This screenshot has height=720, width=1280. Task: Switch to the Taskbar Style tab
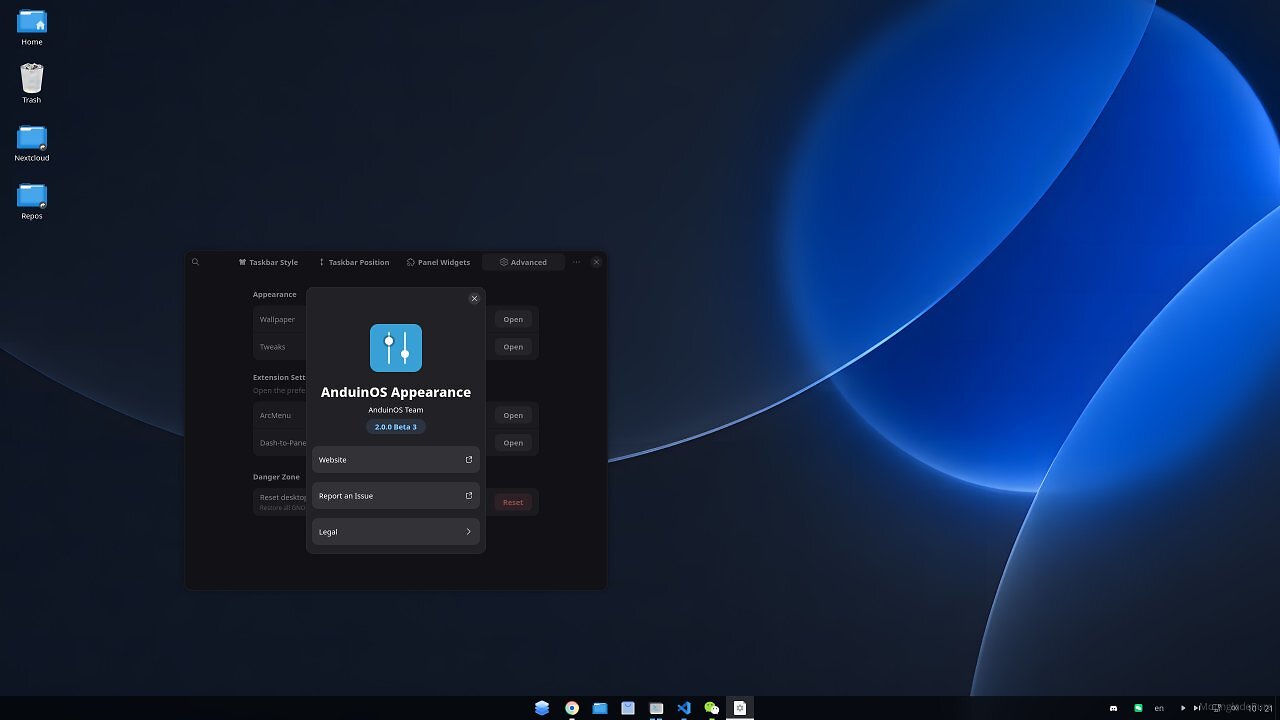tap(268, 262)
